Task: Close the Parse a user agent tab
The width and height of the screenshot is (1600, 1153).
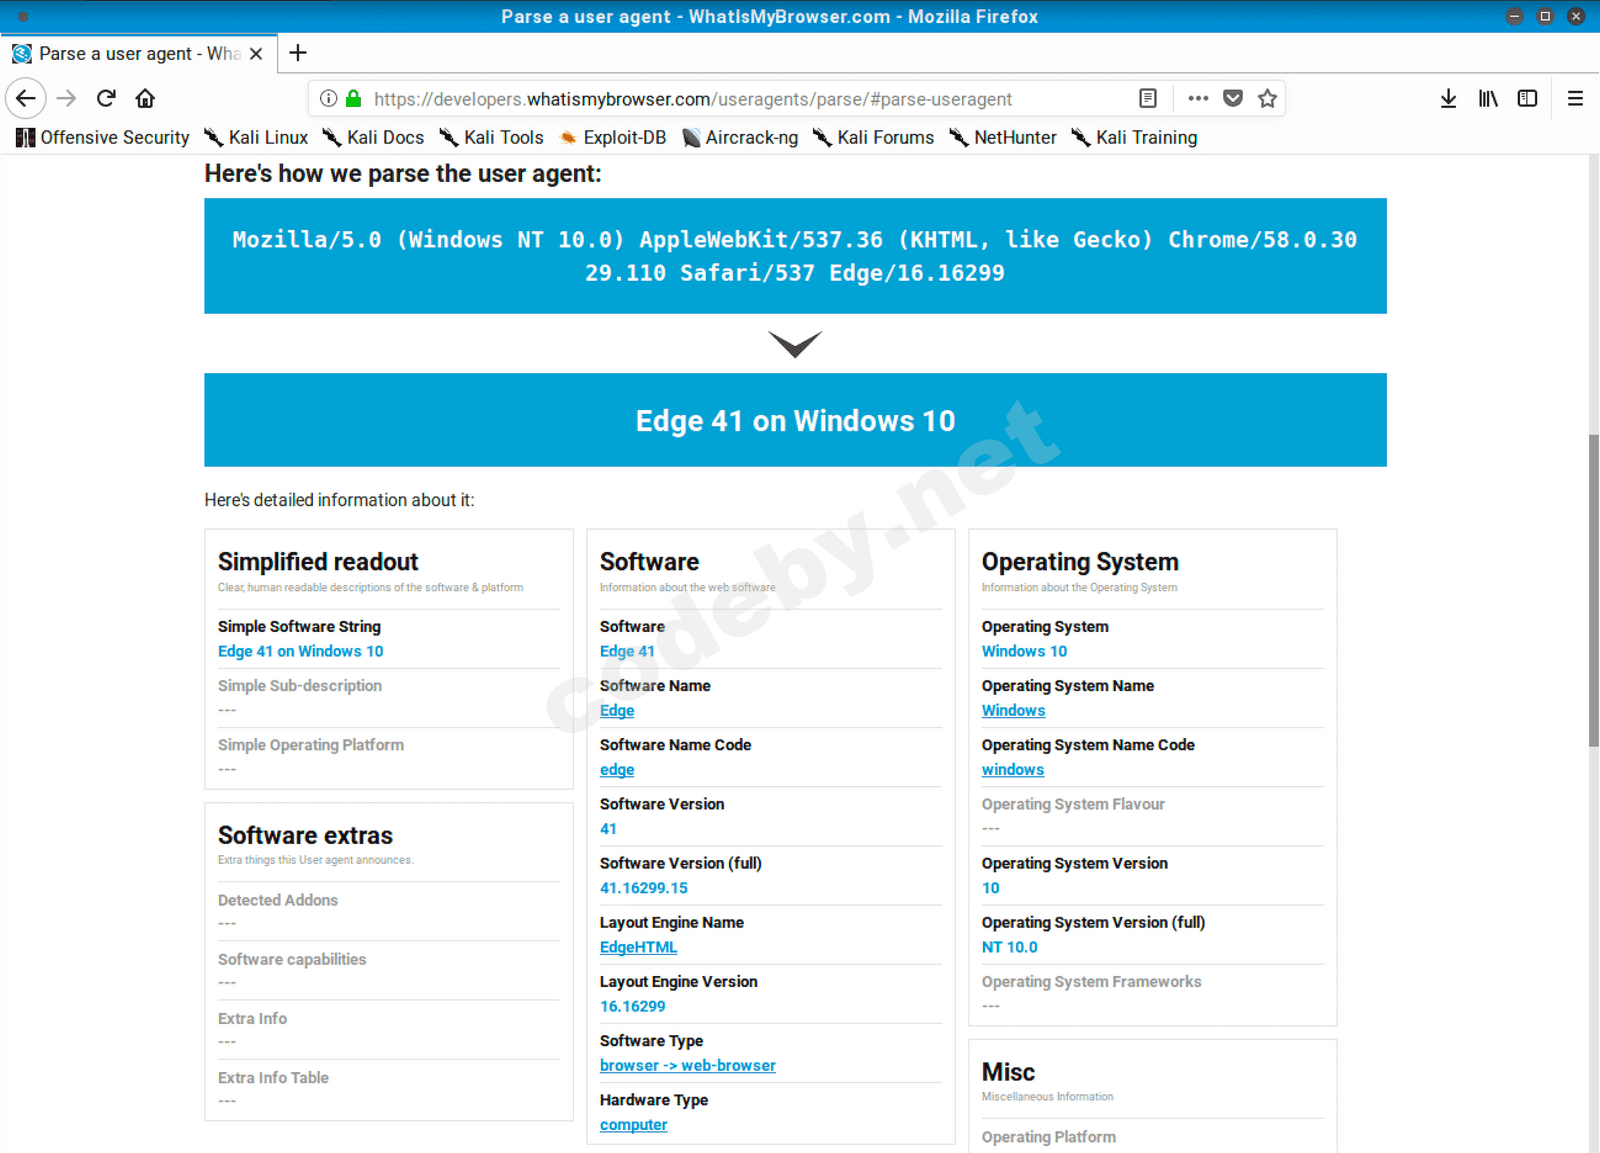Action: pos(256,54)
